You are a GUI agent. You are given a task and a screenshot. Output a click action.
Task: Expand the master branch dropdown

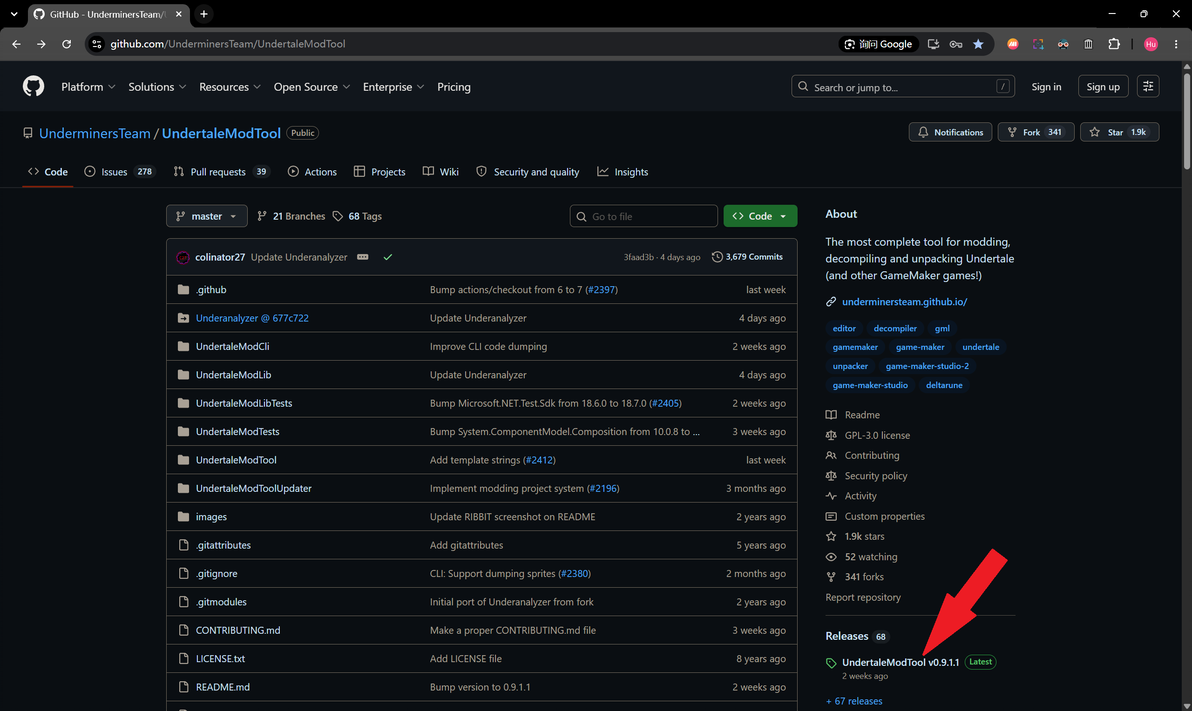click(207, 216)
